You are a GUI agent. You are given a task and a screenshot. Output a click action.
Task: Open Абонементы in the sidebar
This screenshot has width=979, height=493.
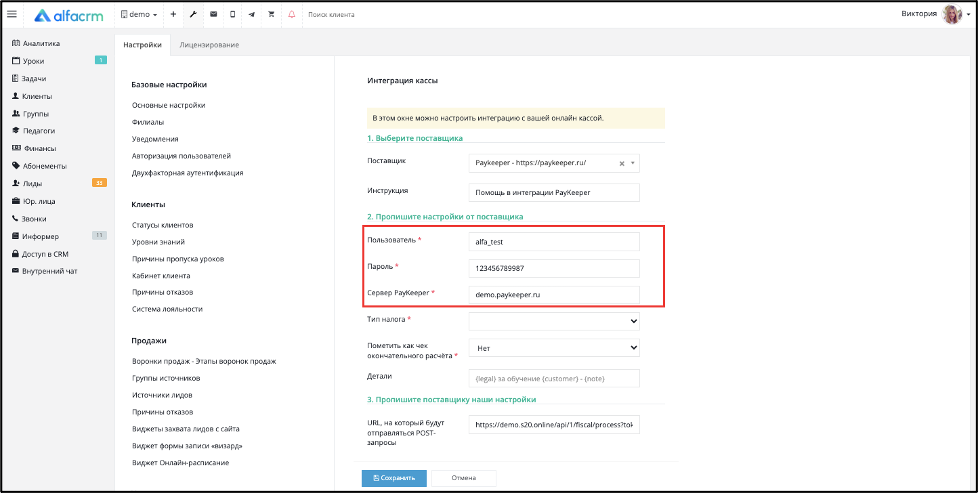[39, 166]
